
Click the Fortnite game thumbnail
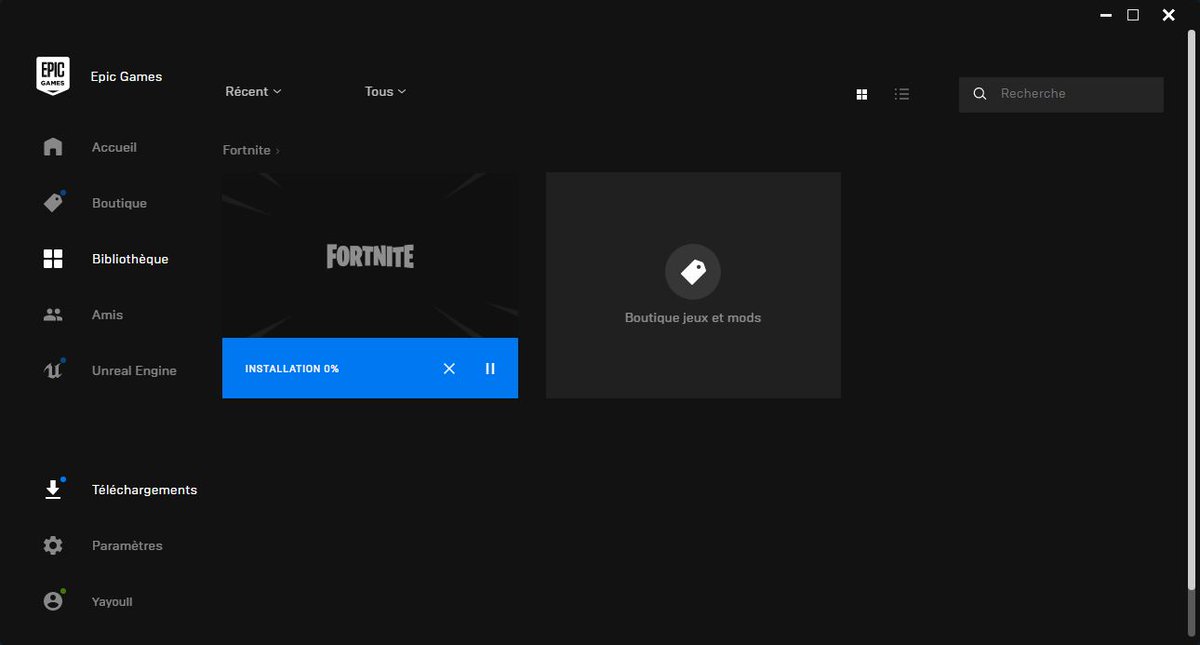click(x=370, y=256)
